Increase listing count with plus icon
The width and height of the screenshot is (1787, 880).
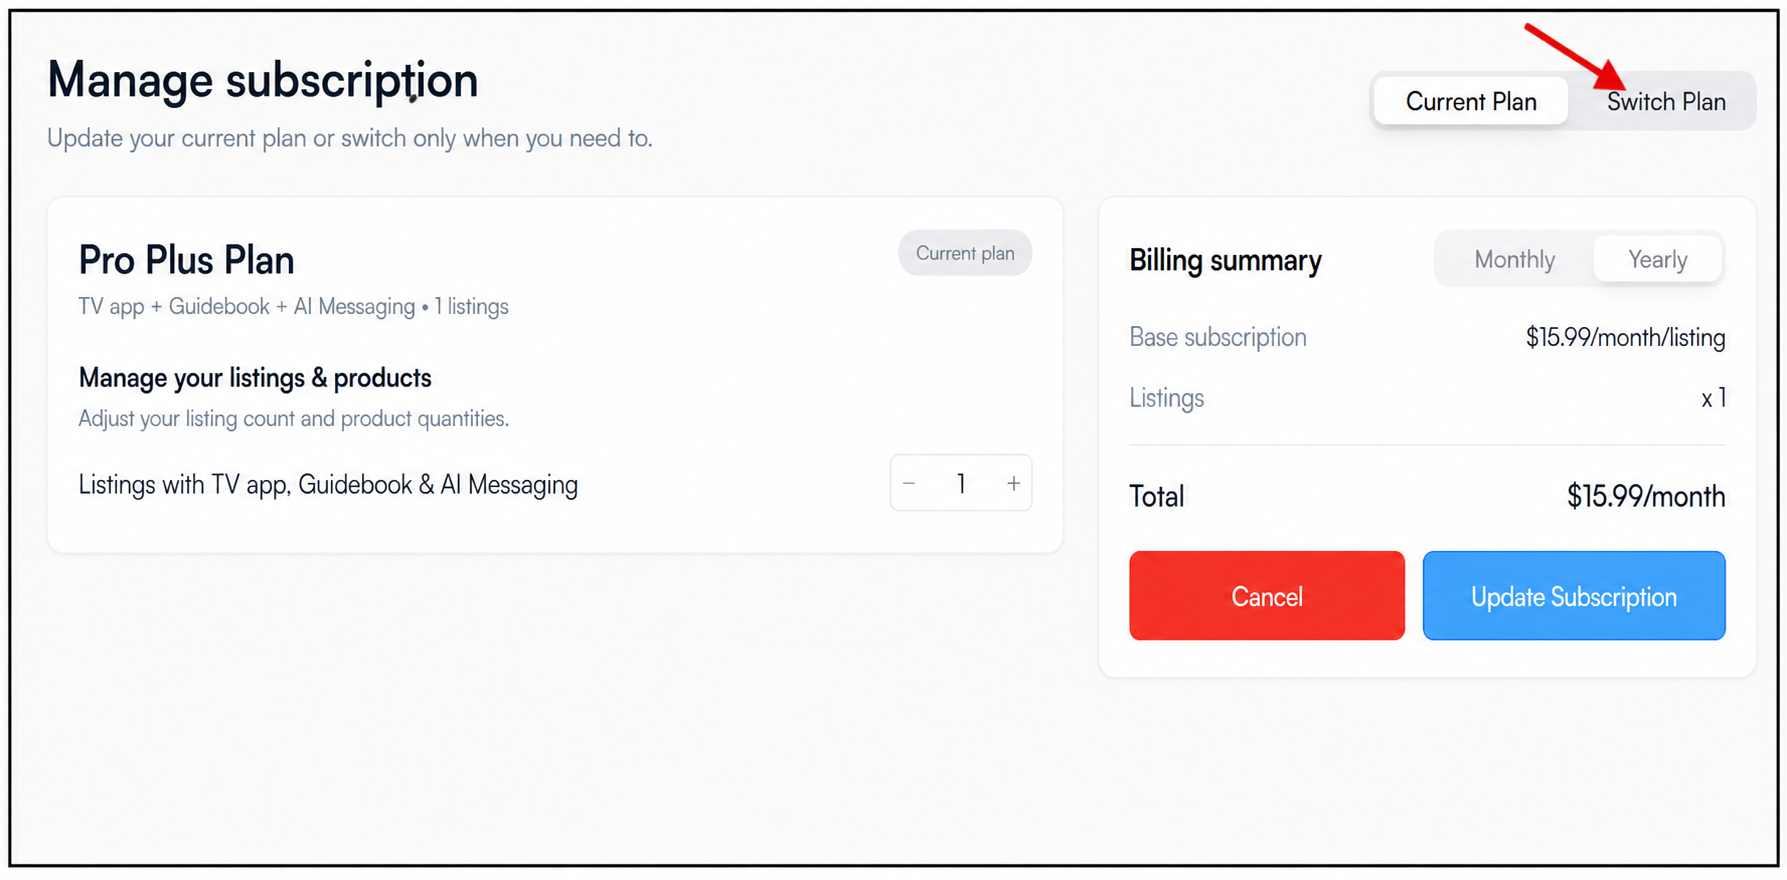pos(1013,484)
